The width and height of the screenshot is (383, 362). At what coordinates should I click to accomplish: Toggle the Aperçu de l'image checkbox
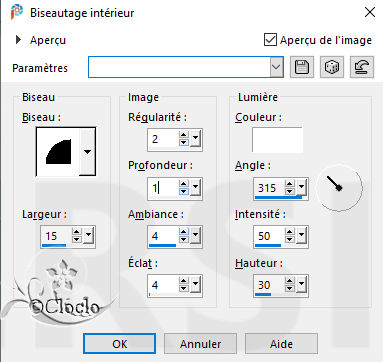tap(270, 40)
